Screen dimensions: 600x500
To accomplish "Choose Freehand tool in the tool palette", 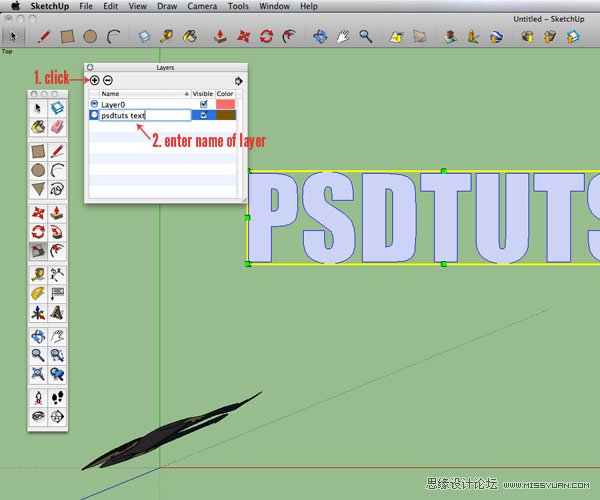I will pyautogui.click(x=57, y=189).
